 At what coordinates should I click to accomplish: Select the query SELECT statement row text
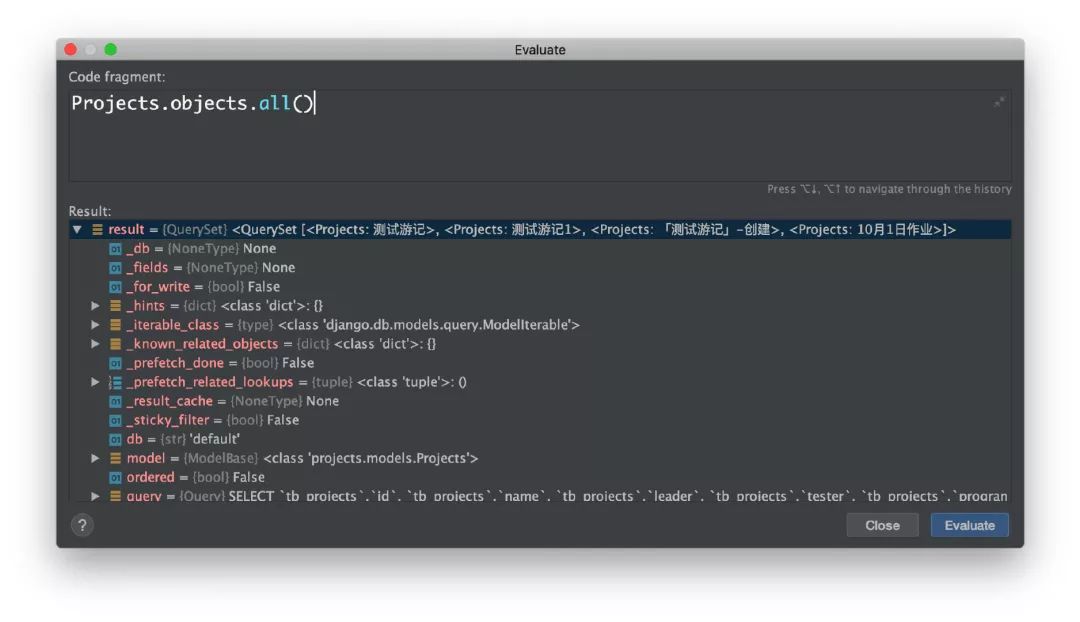tap(567, 496)
